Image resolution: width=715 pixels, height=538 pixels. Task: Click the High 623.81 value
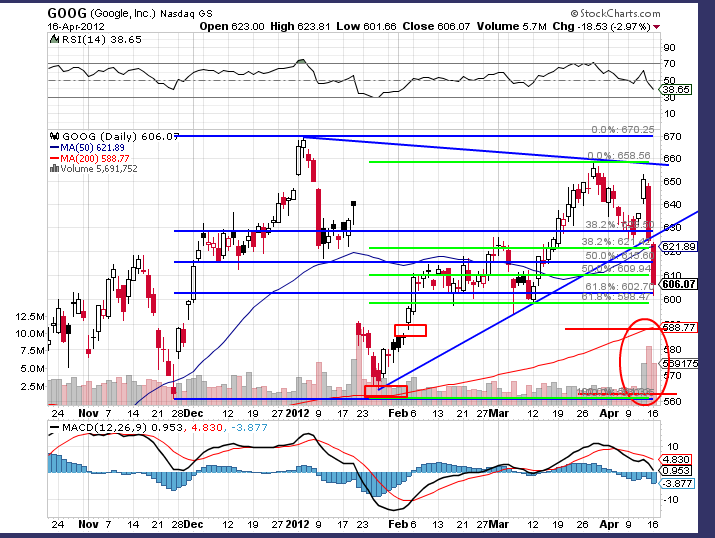[300, 26]
